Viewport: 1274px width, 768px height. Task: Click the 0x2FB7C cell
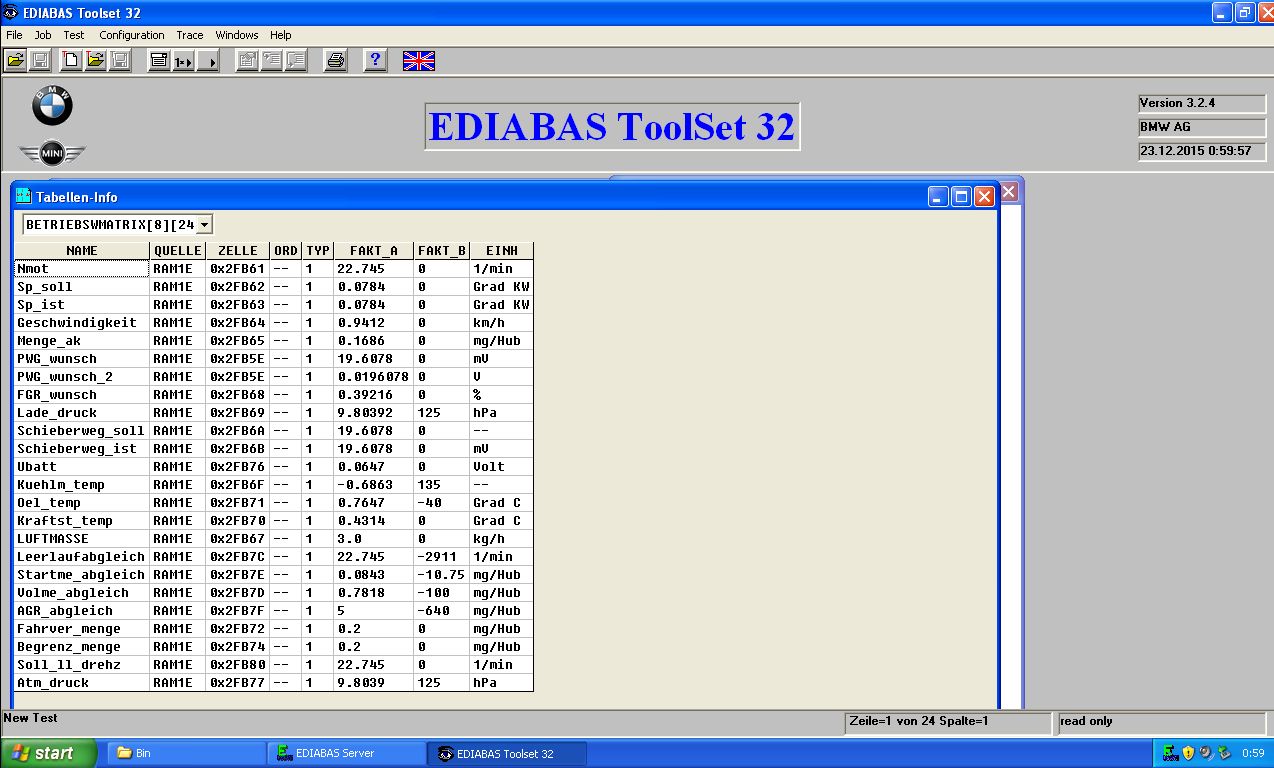(x=238, y=557)
